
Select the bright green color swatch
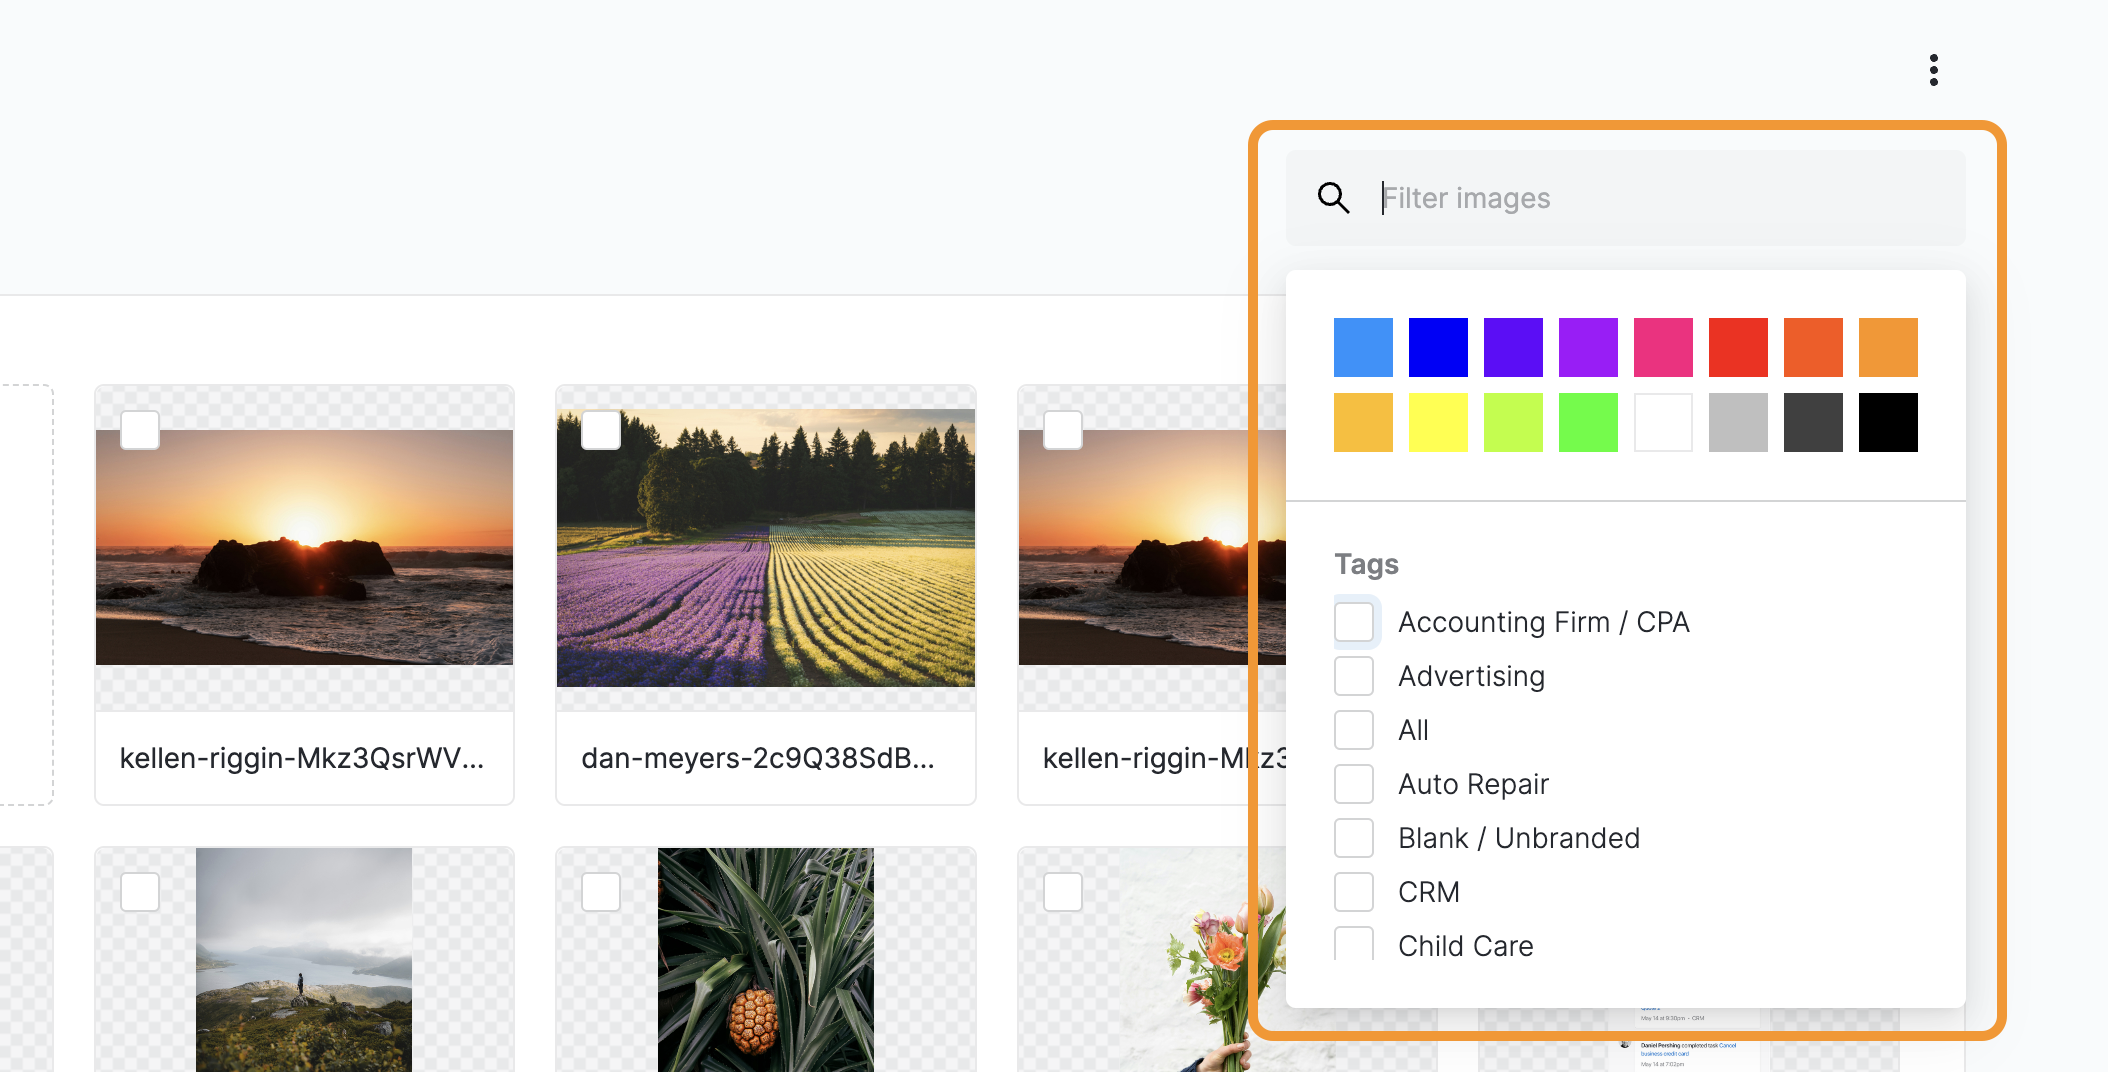(1588, 422)
